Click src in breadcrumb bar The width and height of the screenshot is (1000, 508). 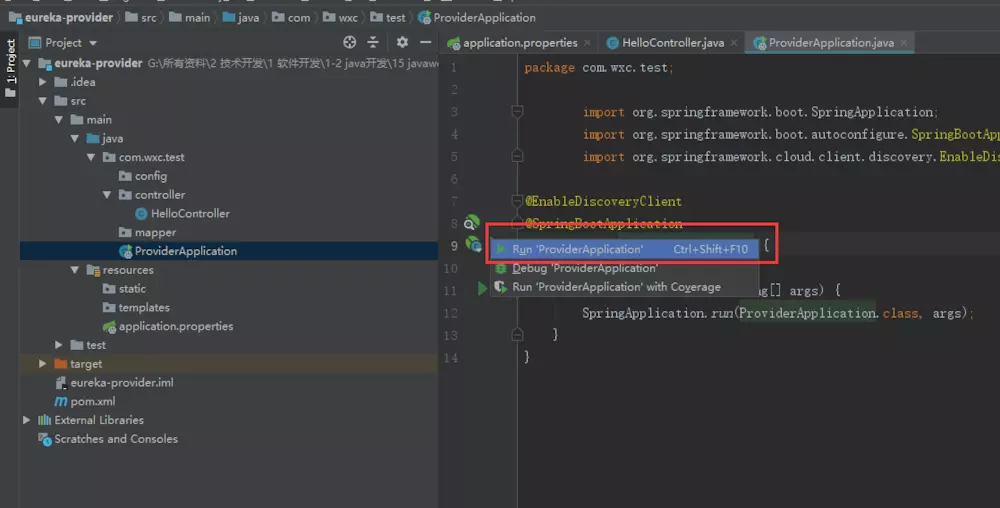[141, 17]
